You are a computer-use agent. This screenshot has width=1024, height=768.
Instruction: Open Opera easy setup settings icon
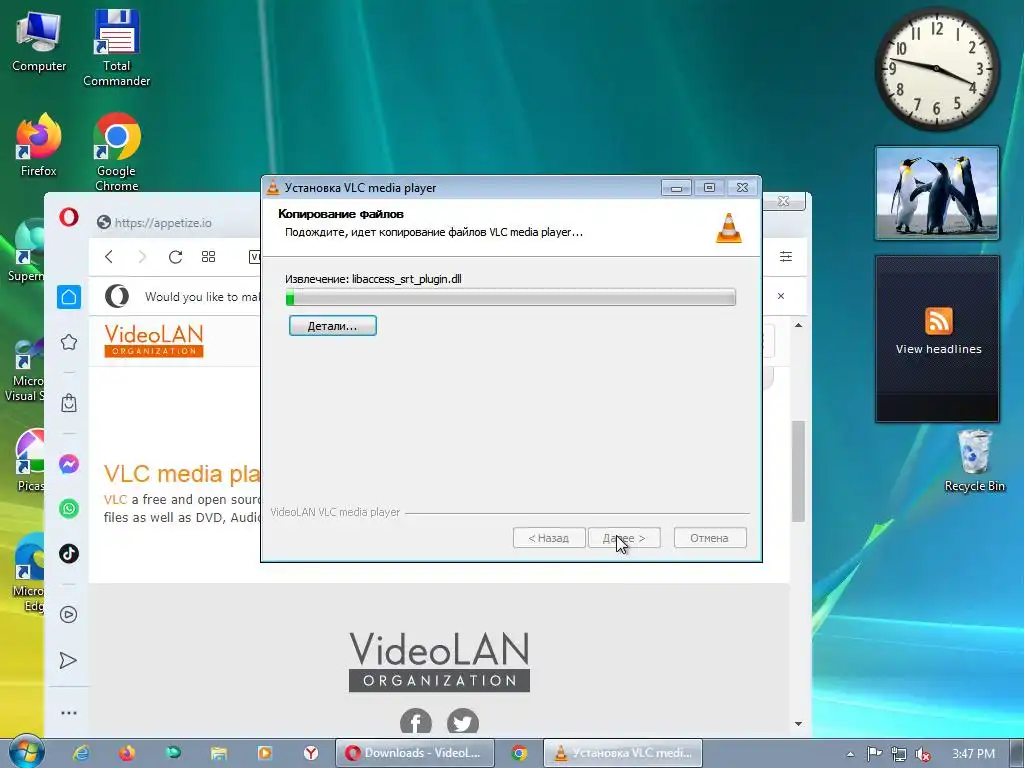pos(786,257)
